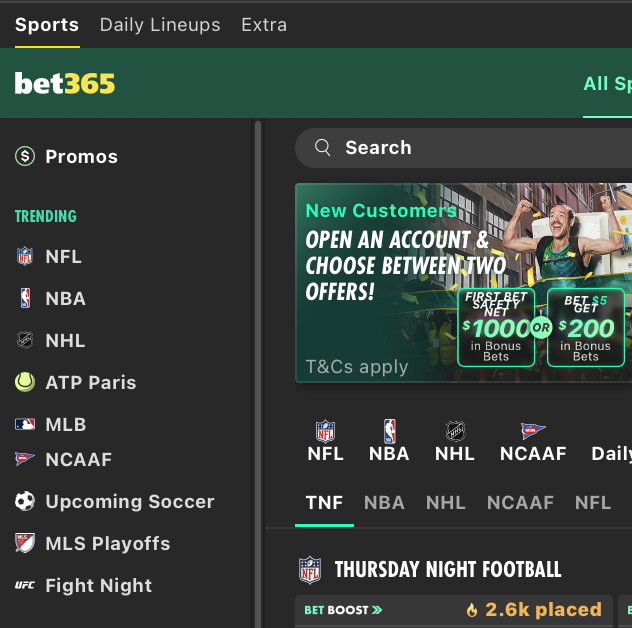Click NFL shield icon in quick links row
The width and height of the screenshot is (632, 628).
click(x=325, y=431)
